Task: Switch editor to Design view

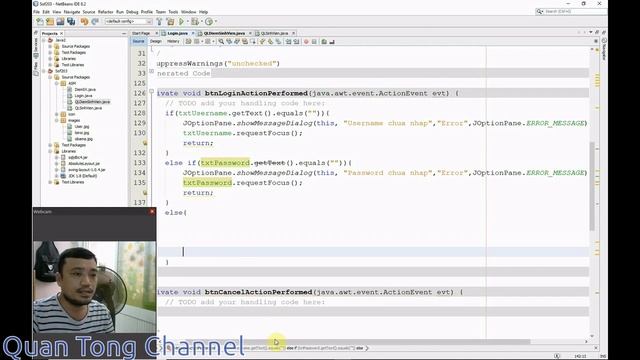Action: click(x=156, y=42)
